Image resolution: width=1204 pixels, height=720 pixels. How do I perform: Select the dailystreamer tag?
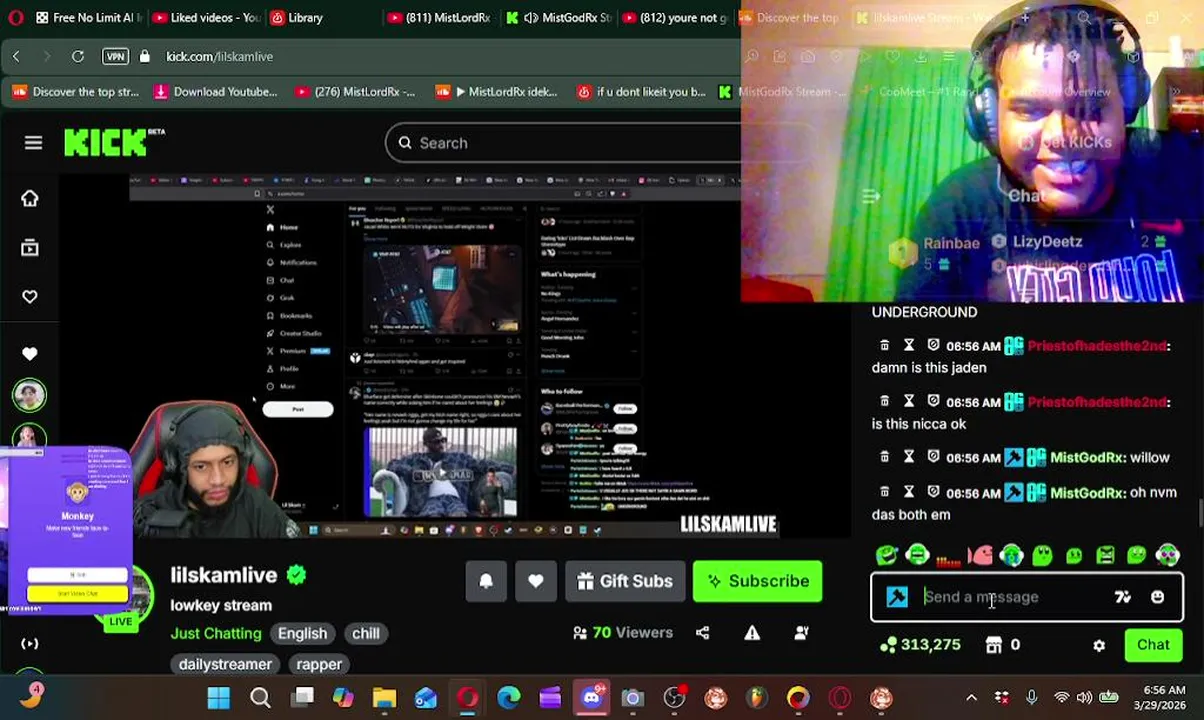pos(225,664)
